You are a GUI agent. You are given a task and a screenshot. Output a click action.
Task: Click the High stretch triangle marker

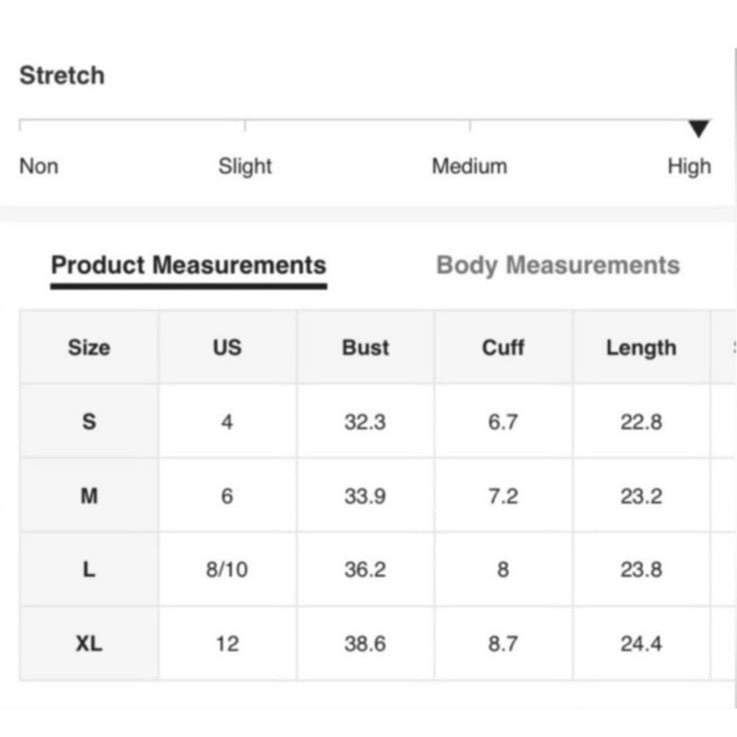tap(698, 128)
